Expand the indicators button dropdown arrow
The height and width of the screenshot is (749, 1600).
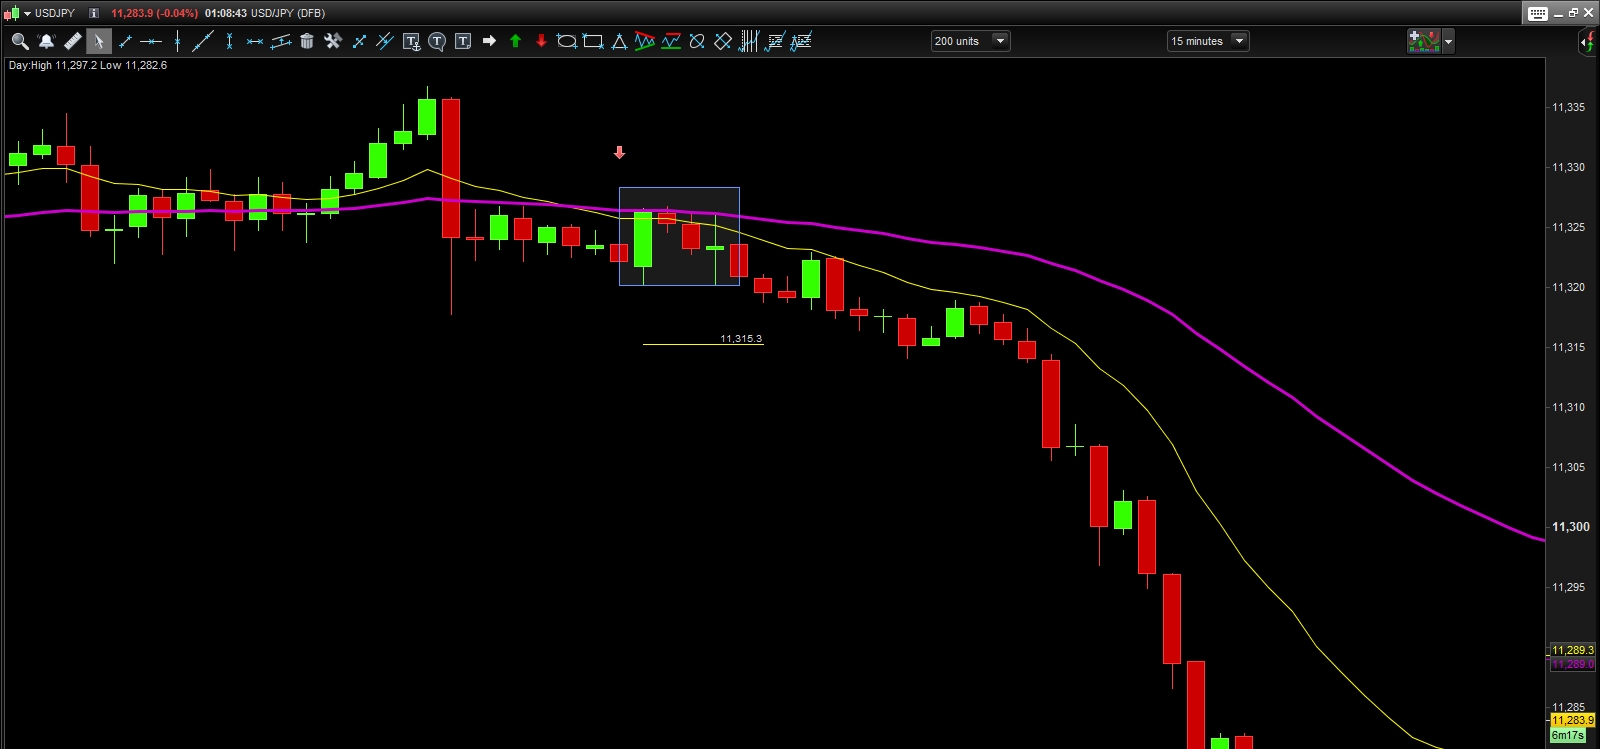point(1448,41)
